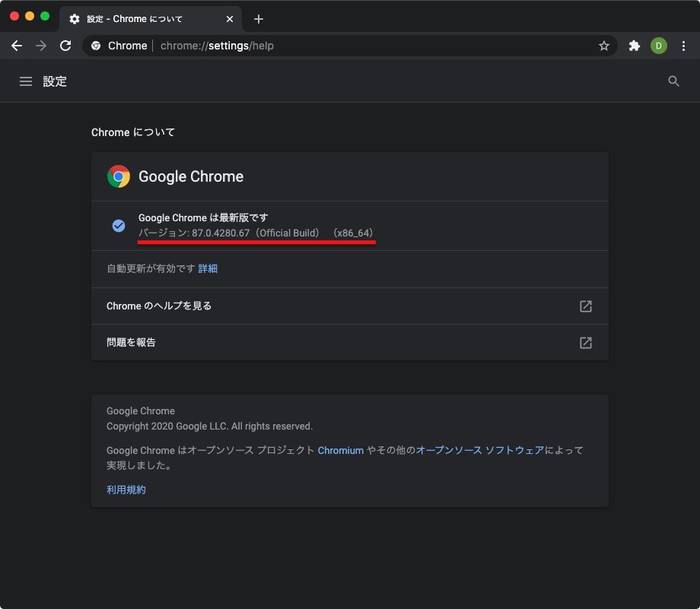Open the profile avatar labeled D
Screen dimensions: 700x609
coord(658,46)
